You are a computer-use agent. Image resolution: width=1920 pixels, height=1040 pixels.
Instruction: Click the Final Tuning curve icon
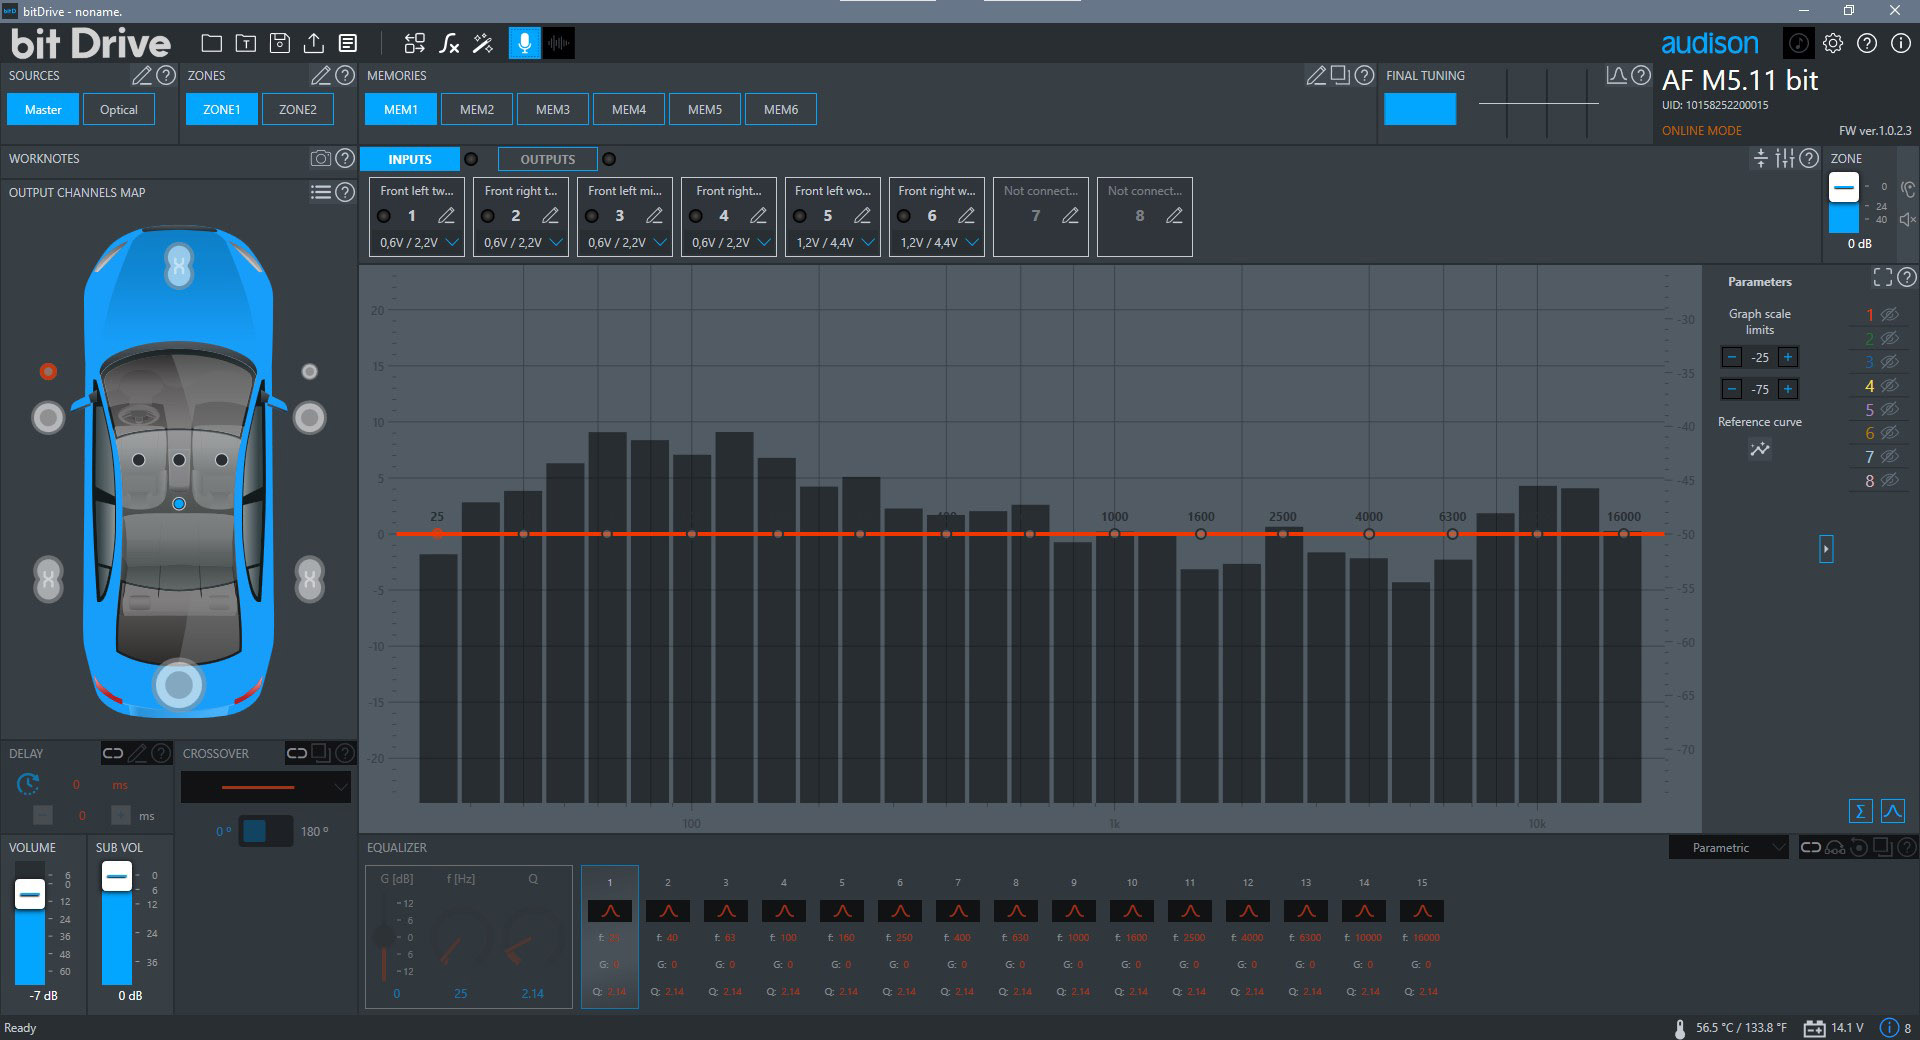(1616, 75)
